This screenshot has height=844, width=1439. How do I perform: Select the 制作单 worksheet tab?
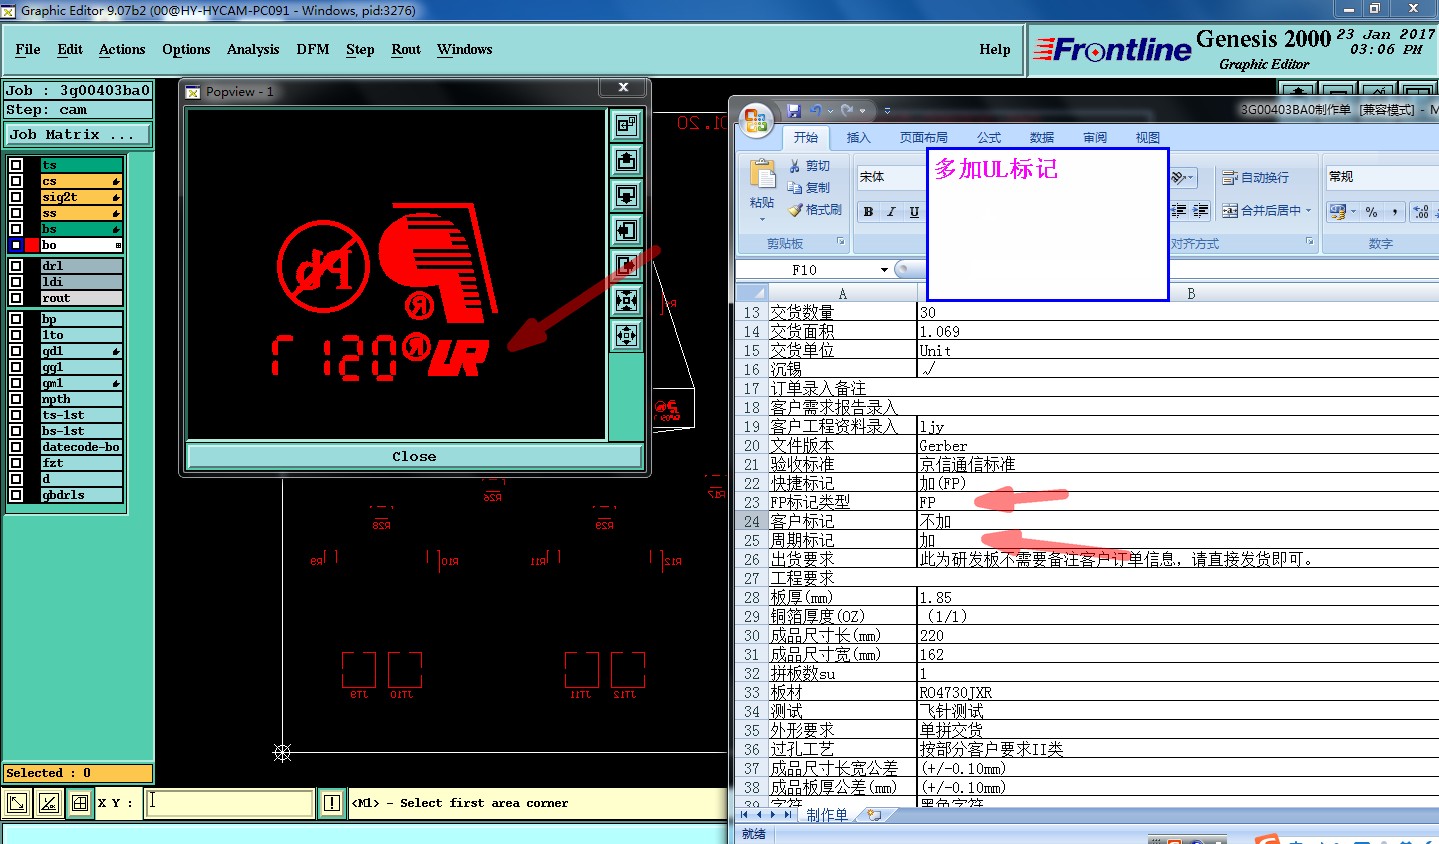827,815
